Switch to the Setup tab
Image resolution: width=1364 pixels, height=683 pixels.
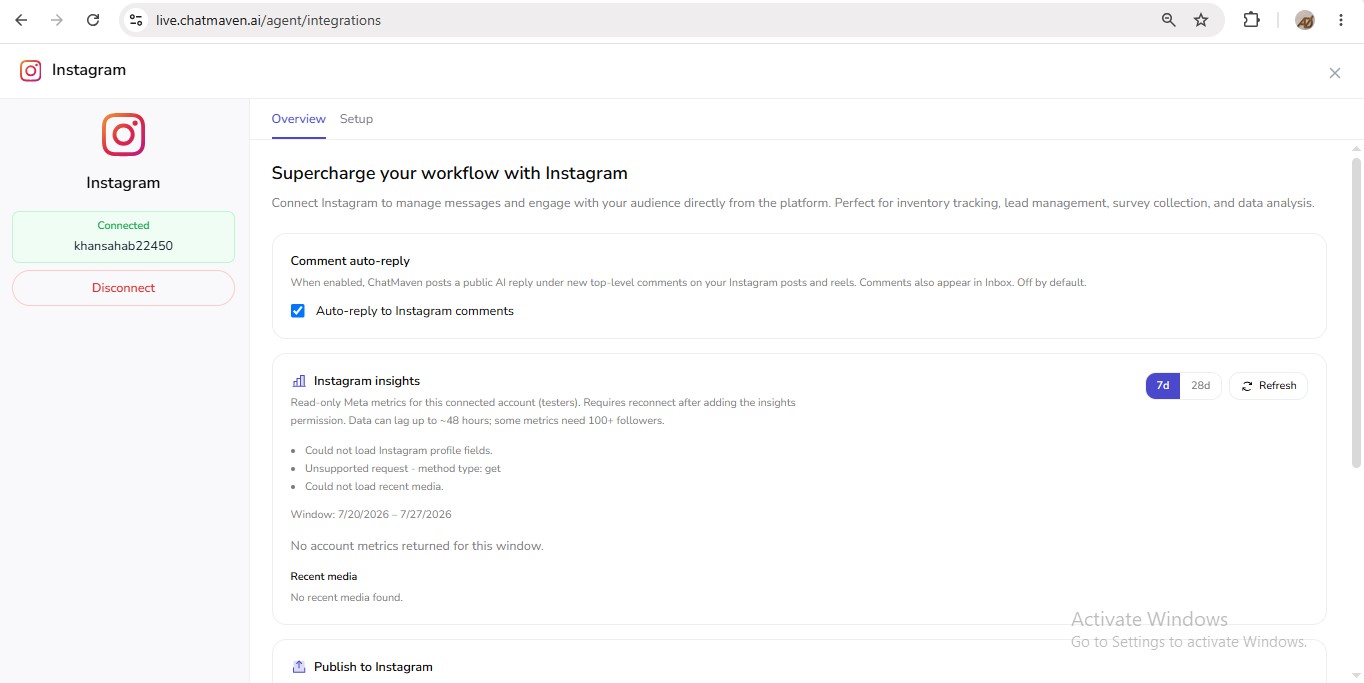click(356, 119)
